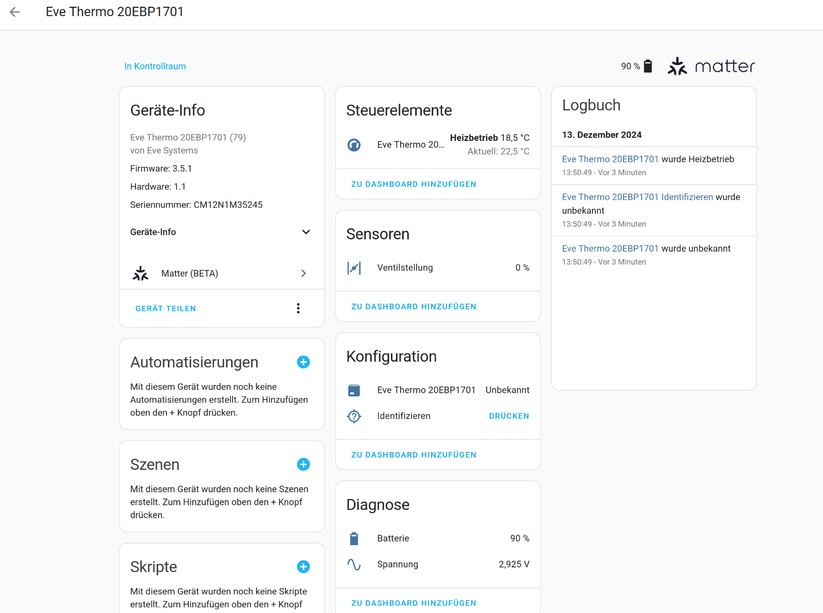This screenshot has width=823, height=613.
Task: Click the Ventilstellung sensor icon
Action: [354, 267]
